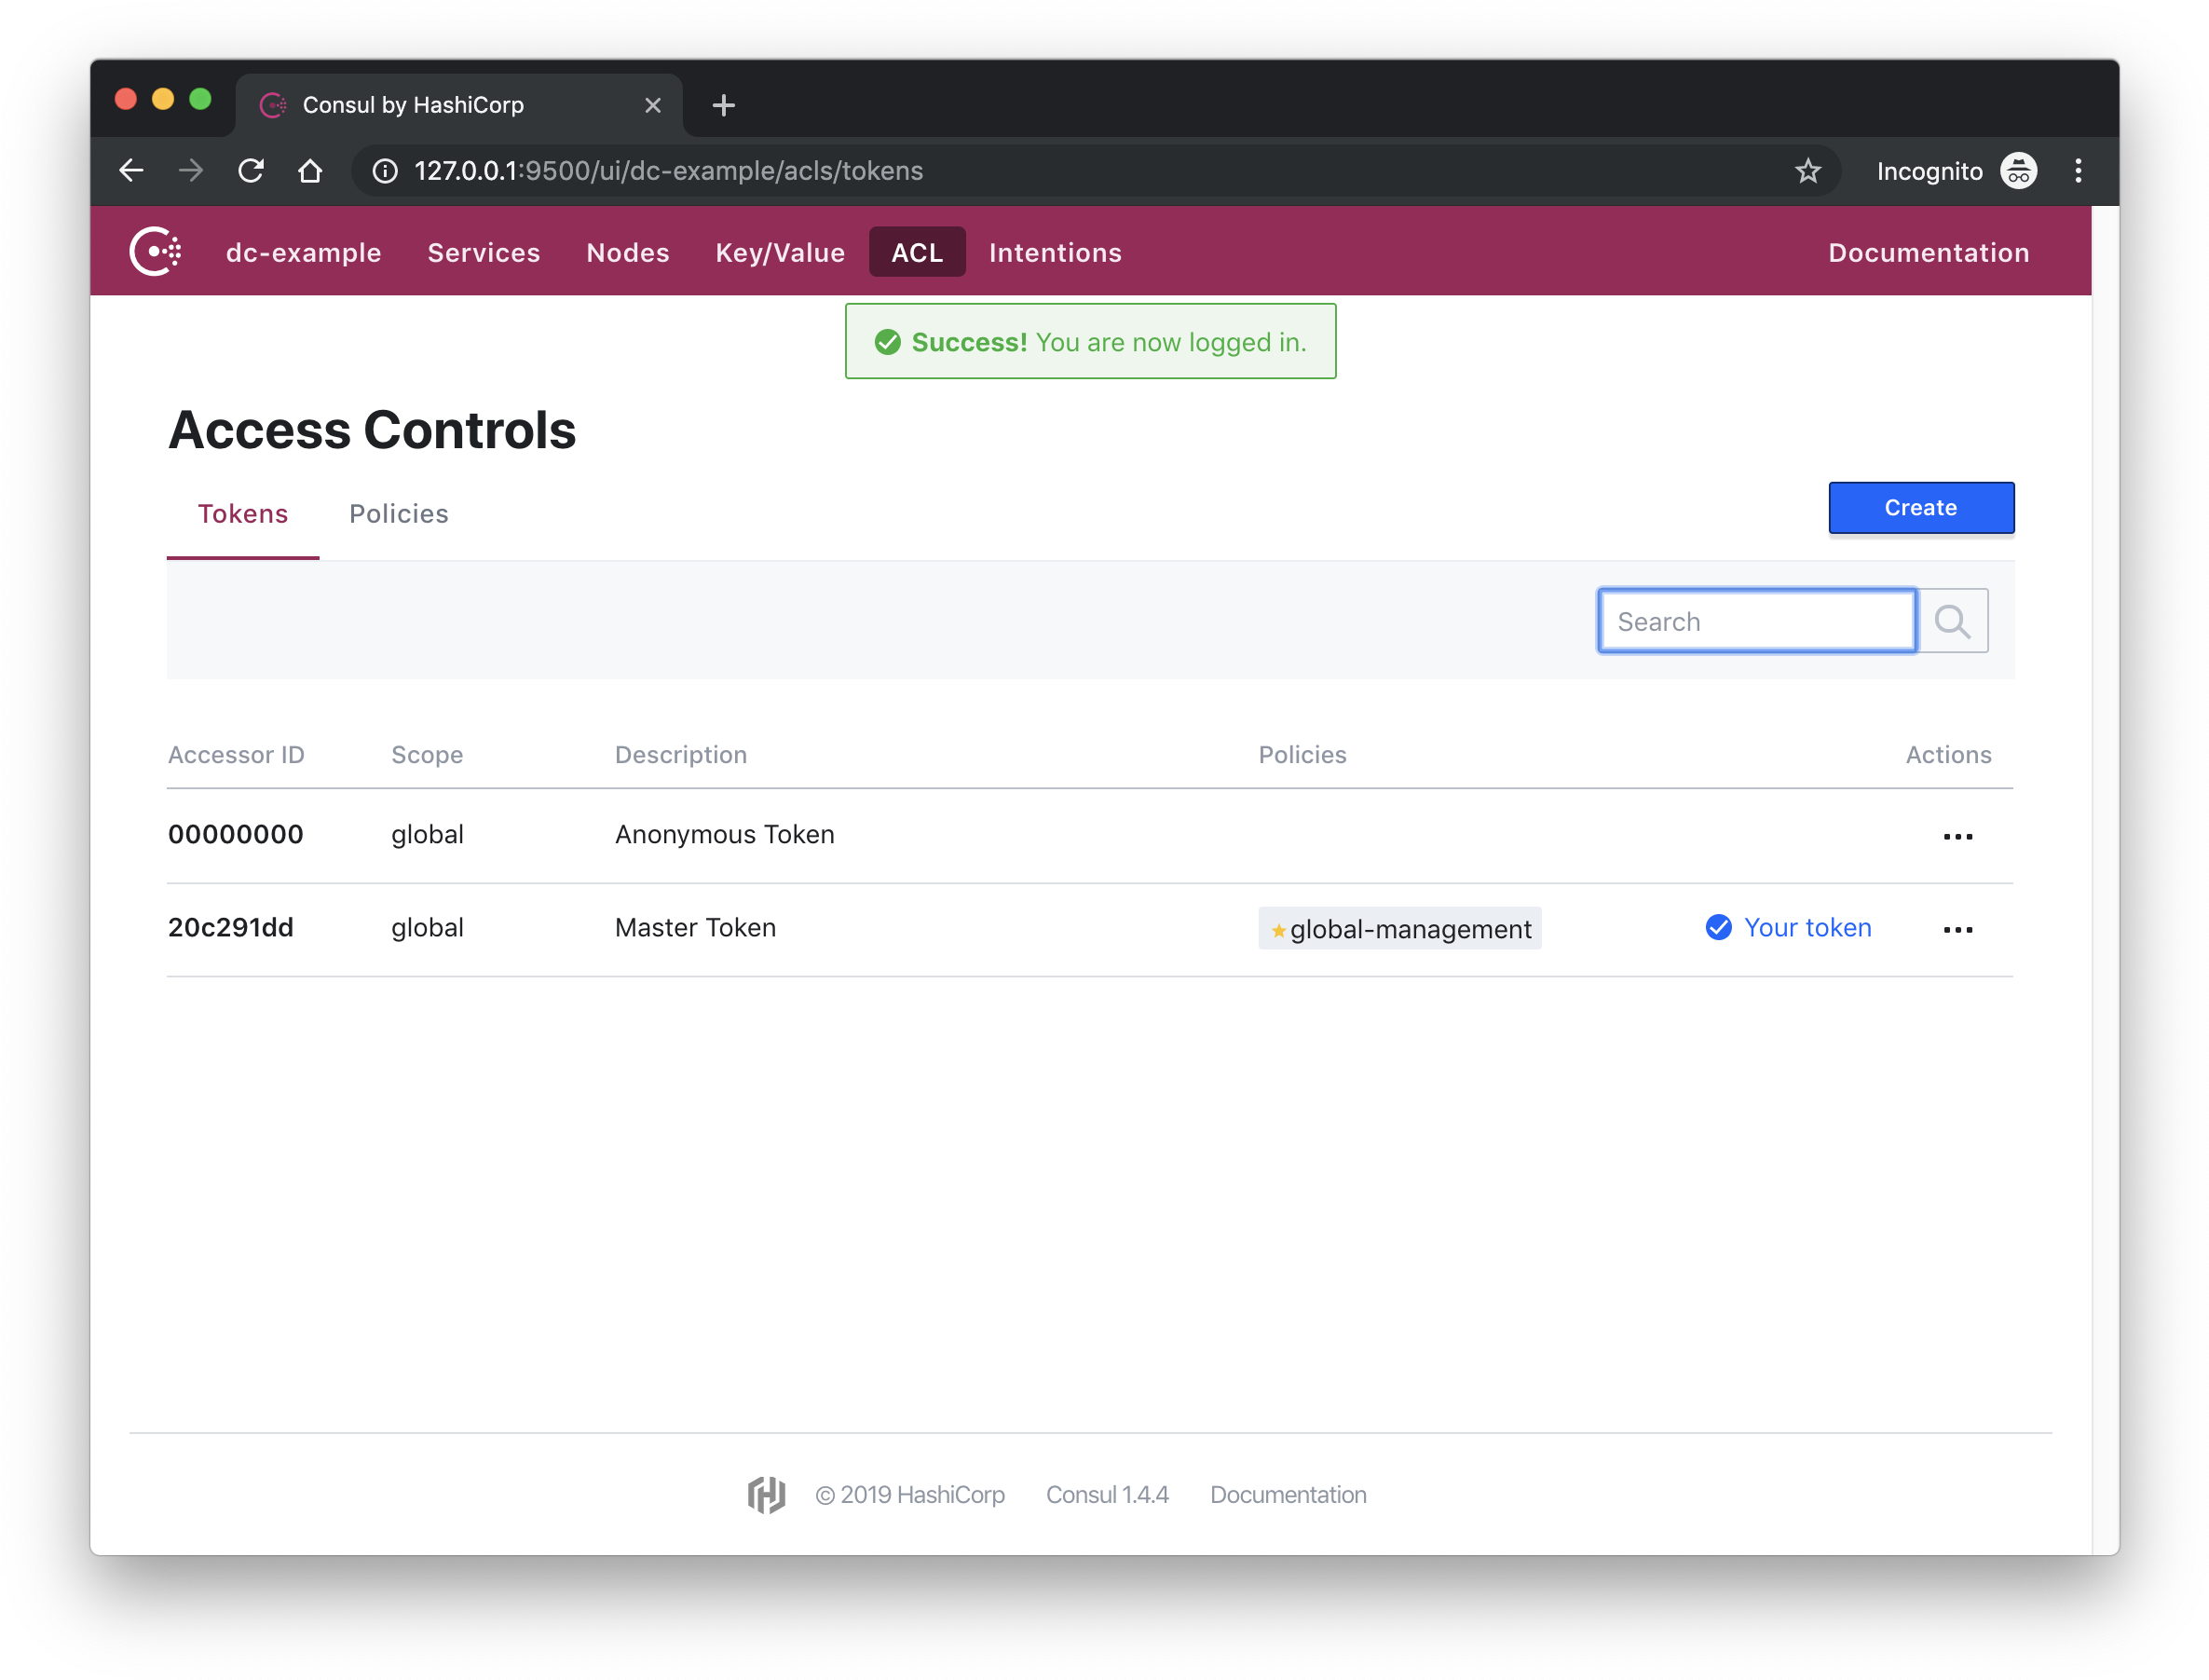
Task: Click the Consul logo icon in navbar
Action: click(x=157, y=253)
